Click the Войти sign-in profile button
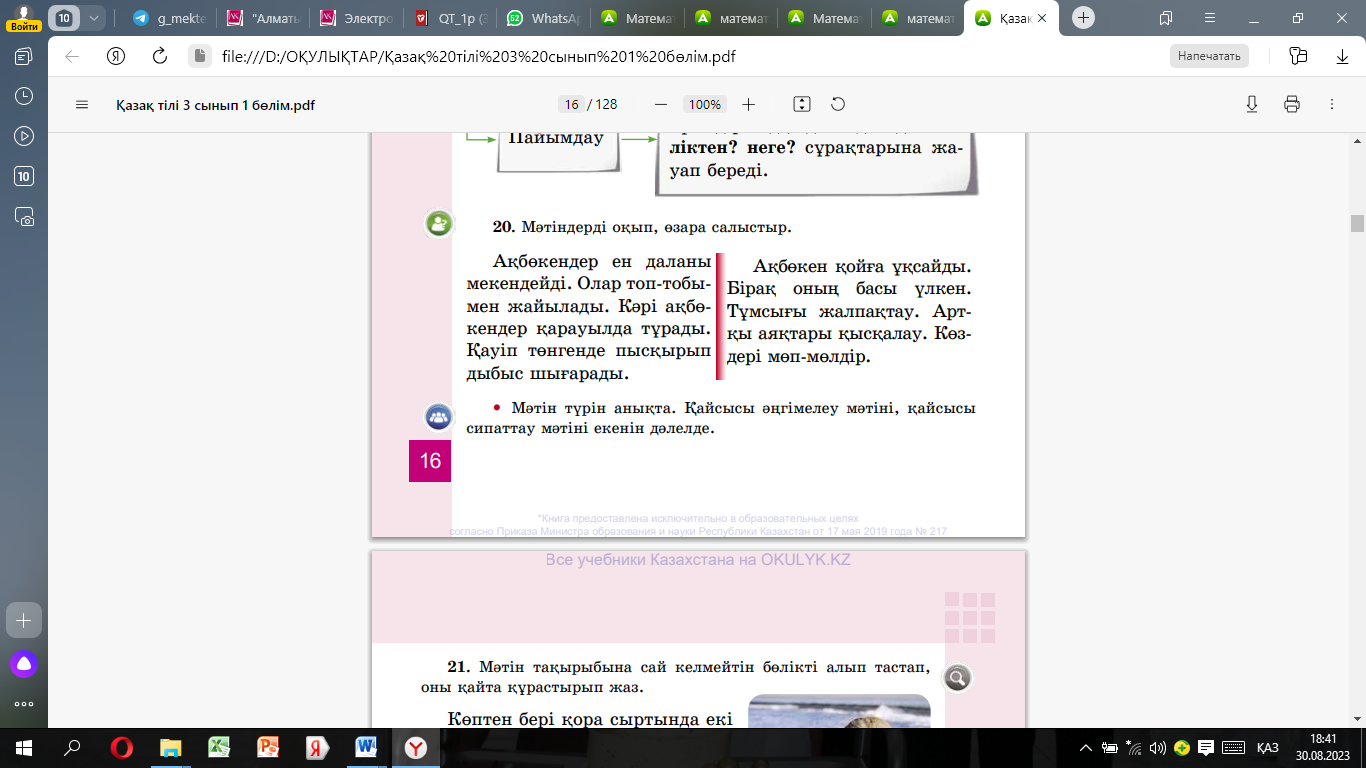 pyautogui.click(x=24, y=19)
